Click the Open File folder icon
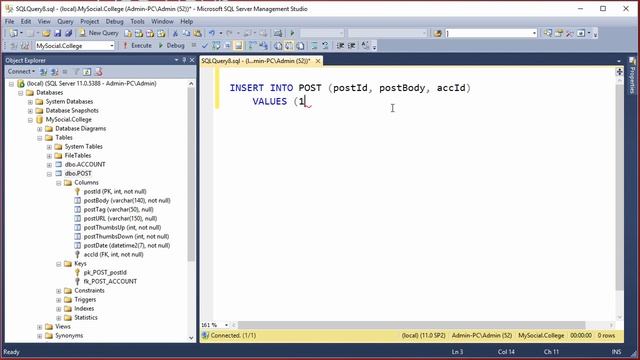This screenshot has height=360, width=640. point(46,33)
